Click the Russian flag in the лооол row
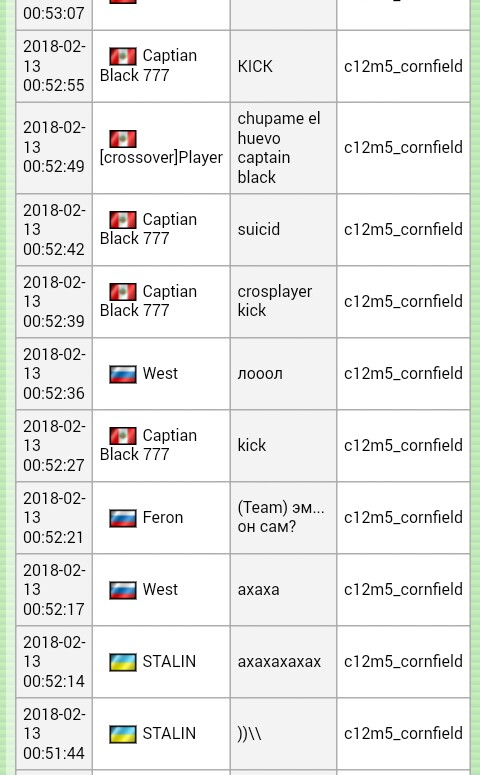This screenshot has width=480, height=775. point(123,374)
